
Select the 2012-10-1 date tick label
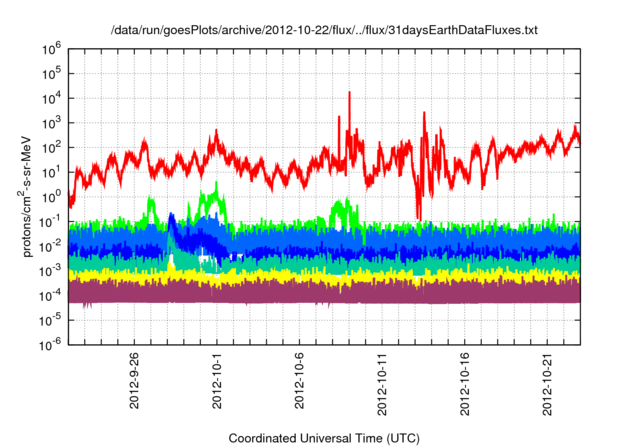pyautogui.click(x=217, y=378)
